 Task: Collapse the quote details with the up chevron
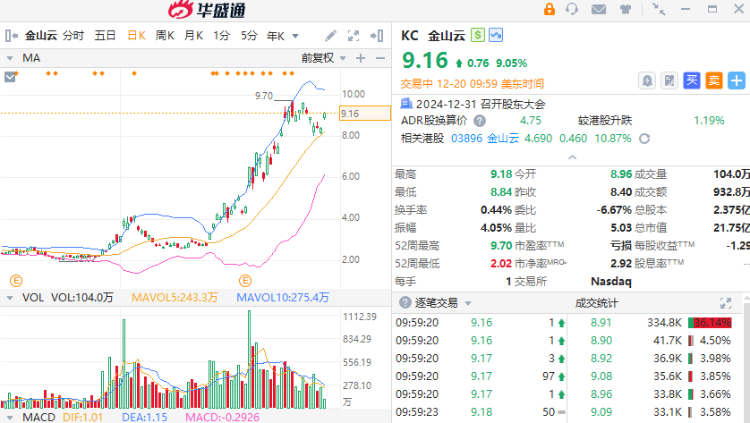(x=572, y=157)
